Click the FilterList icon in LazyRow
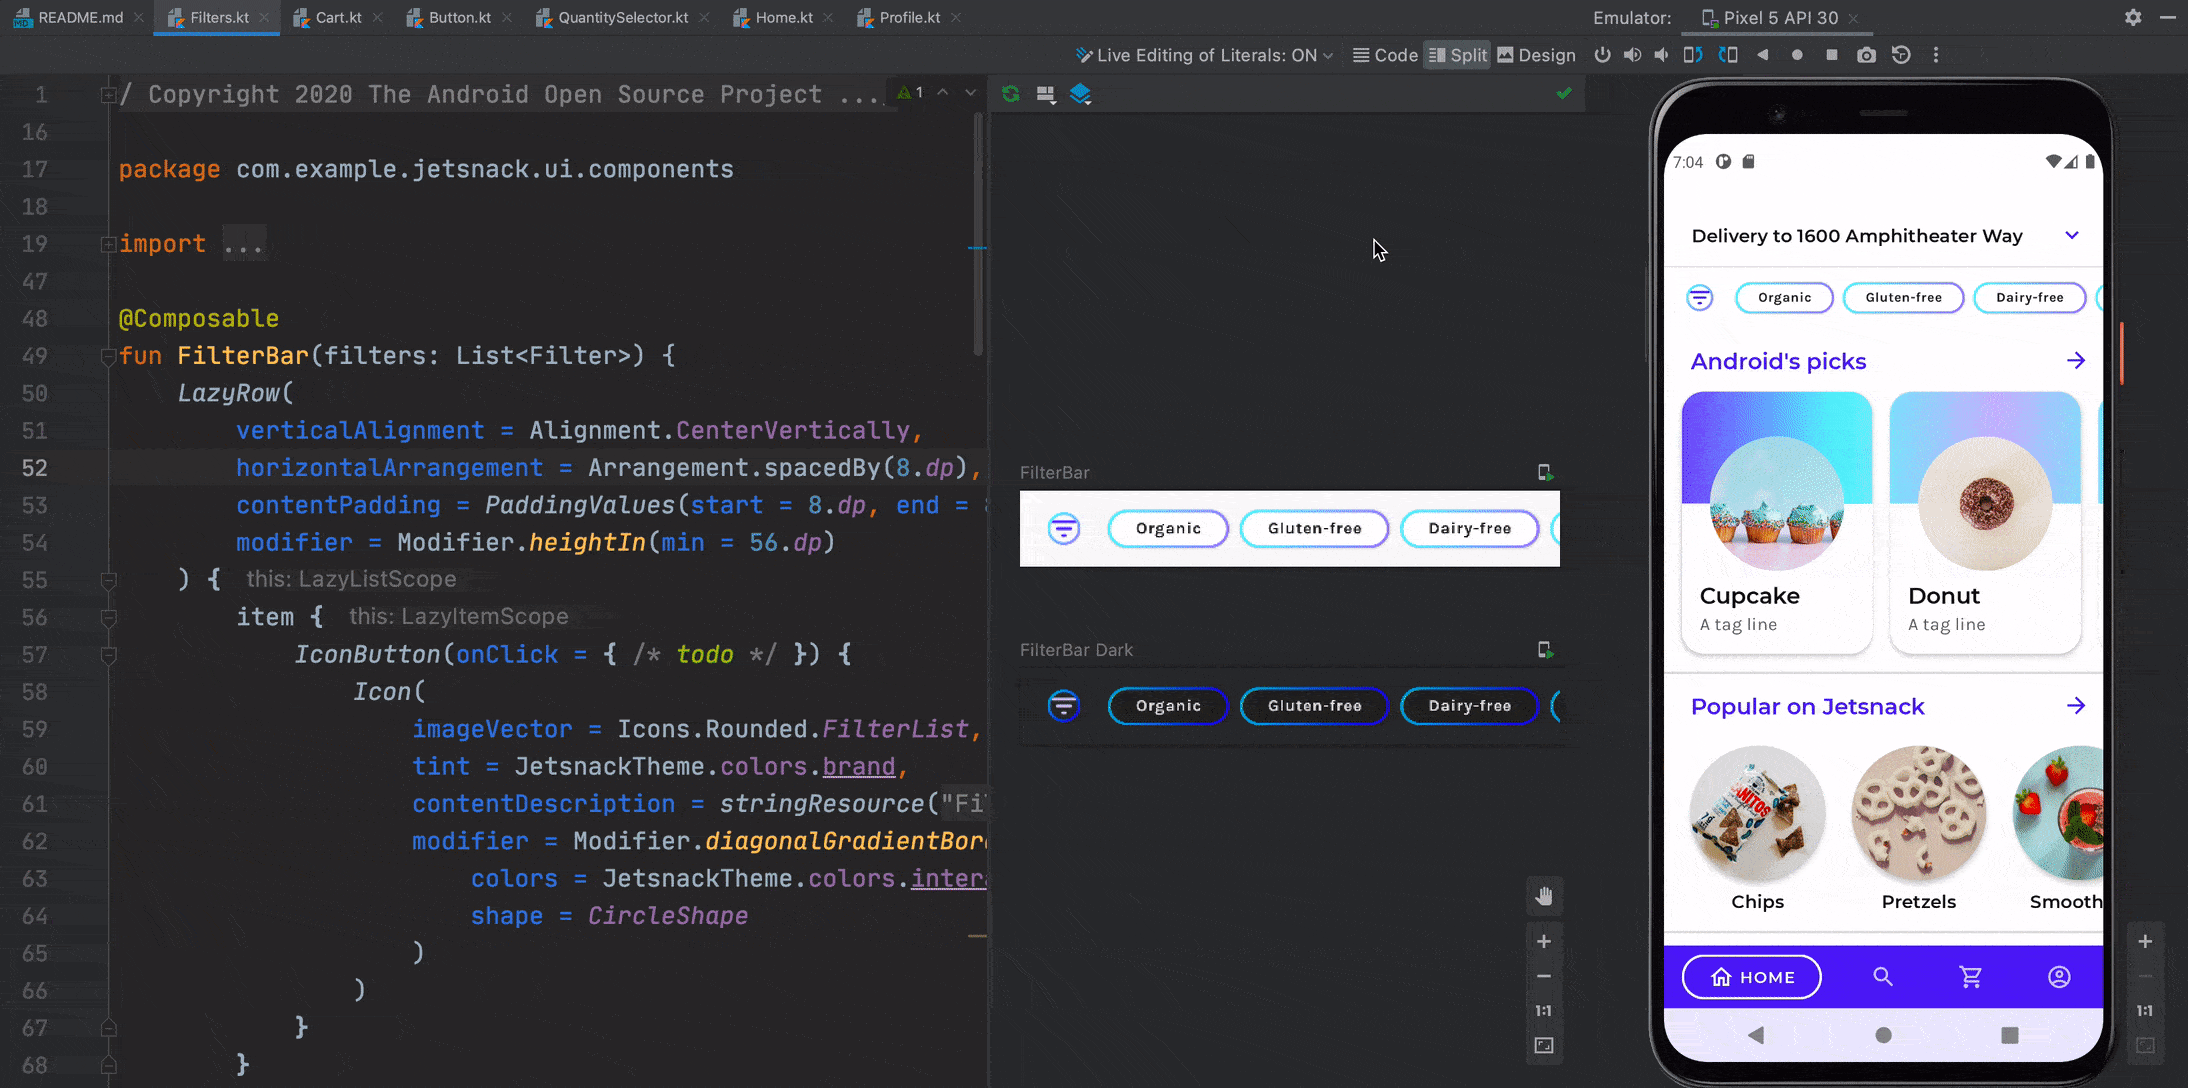 pos(1065,527)
